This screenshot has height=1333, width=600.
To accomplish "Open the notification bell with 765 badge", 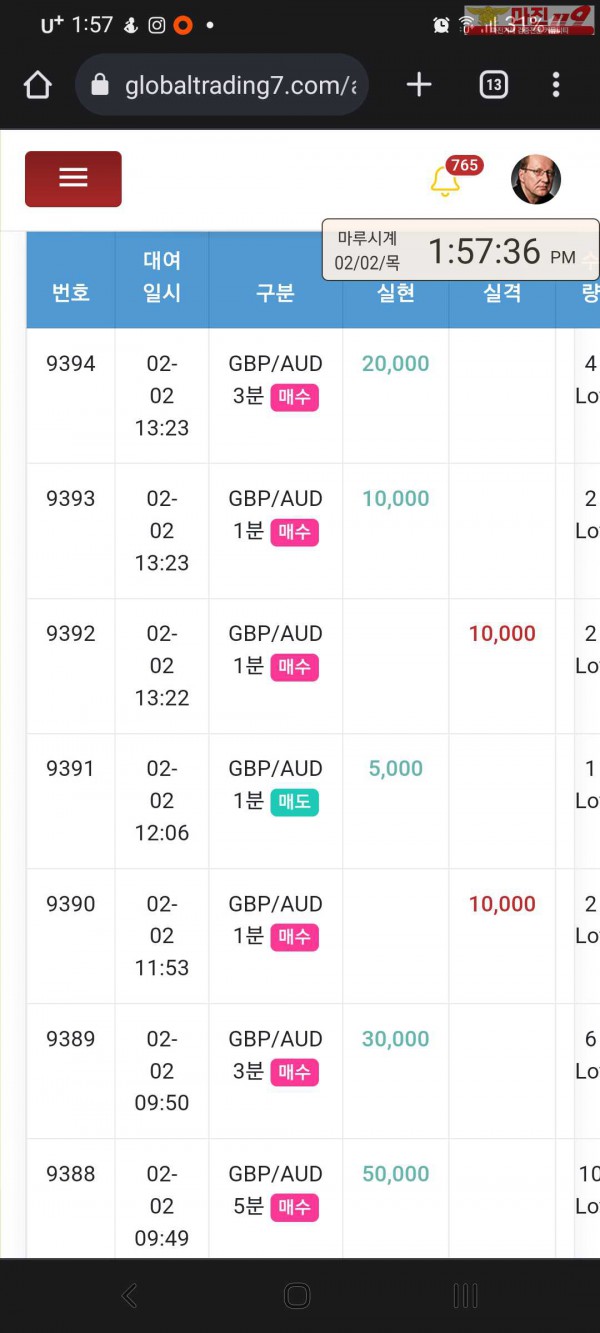I will pos(445,181).
